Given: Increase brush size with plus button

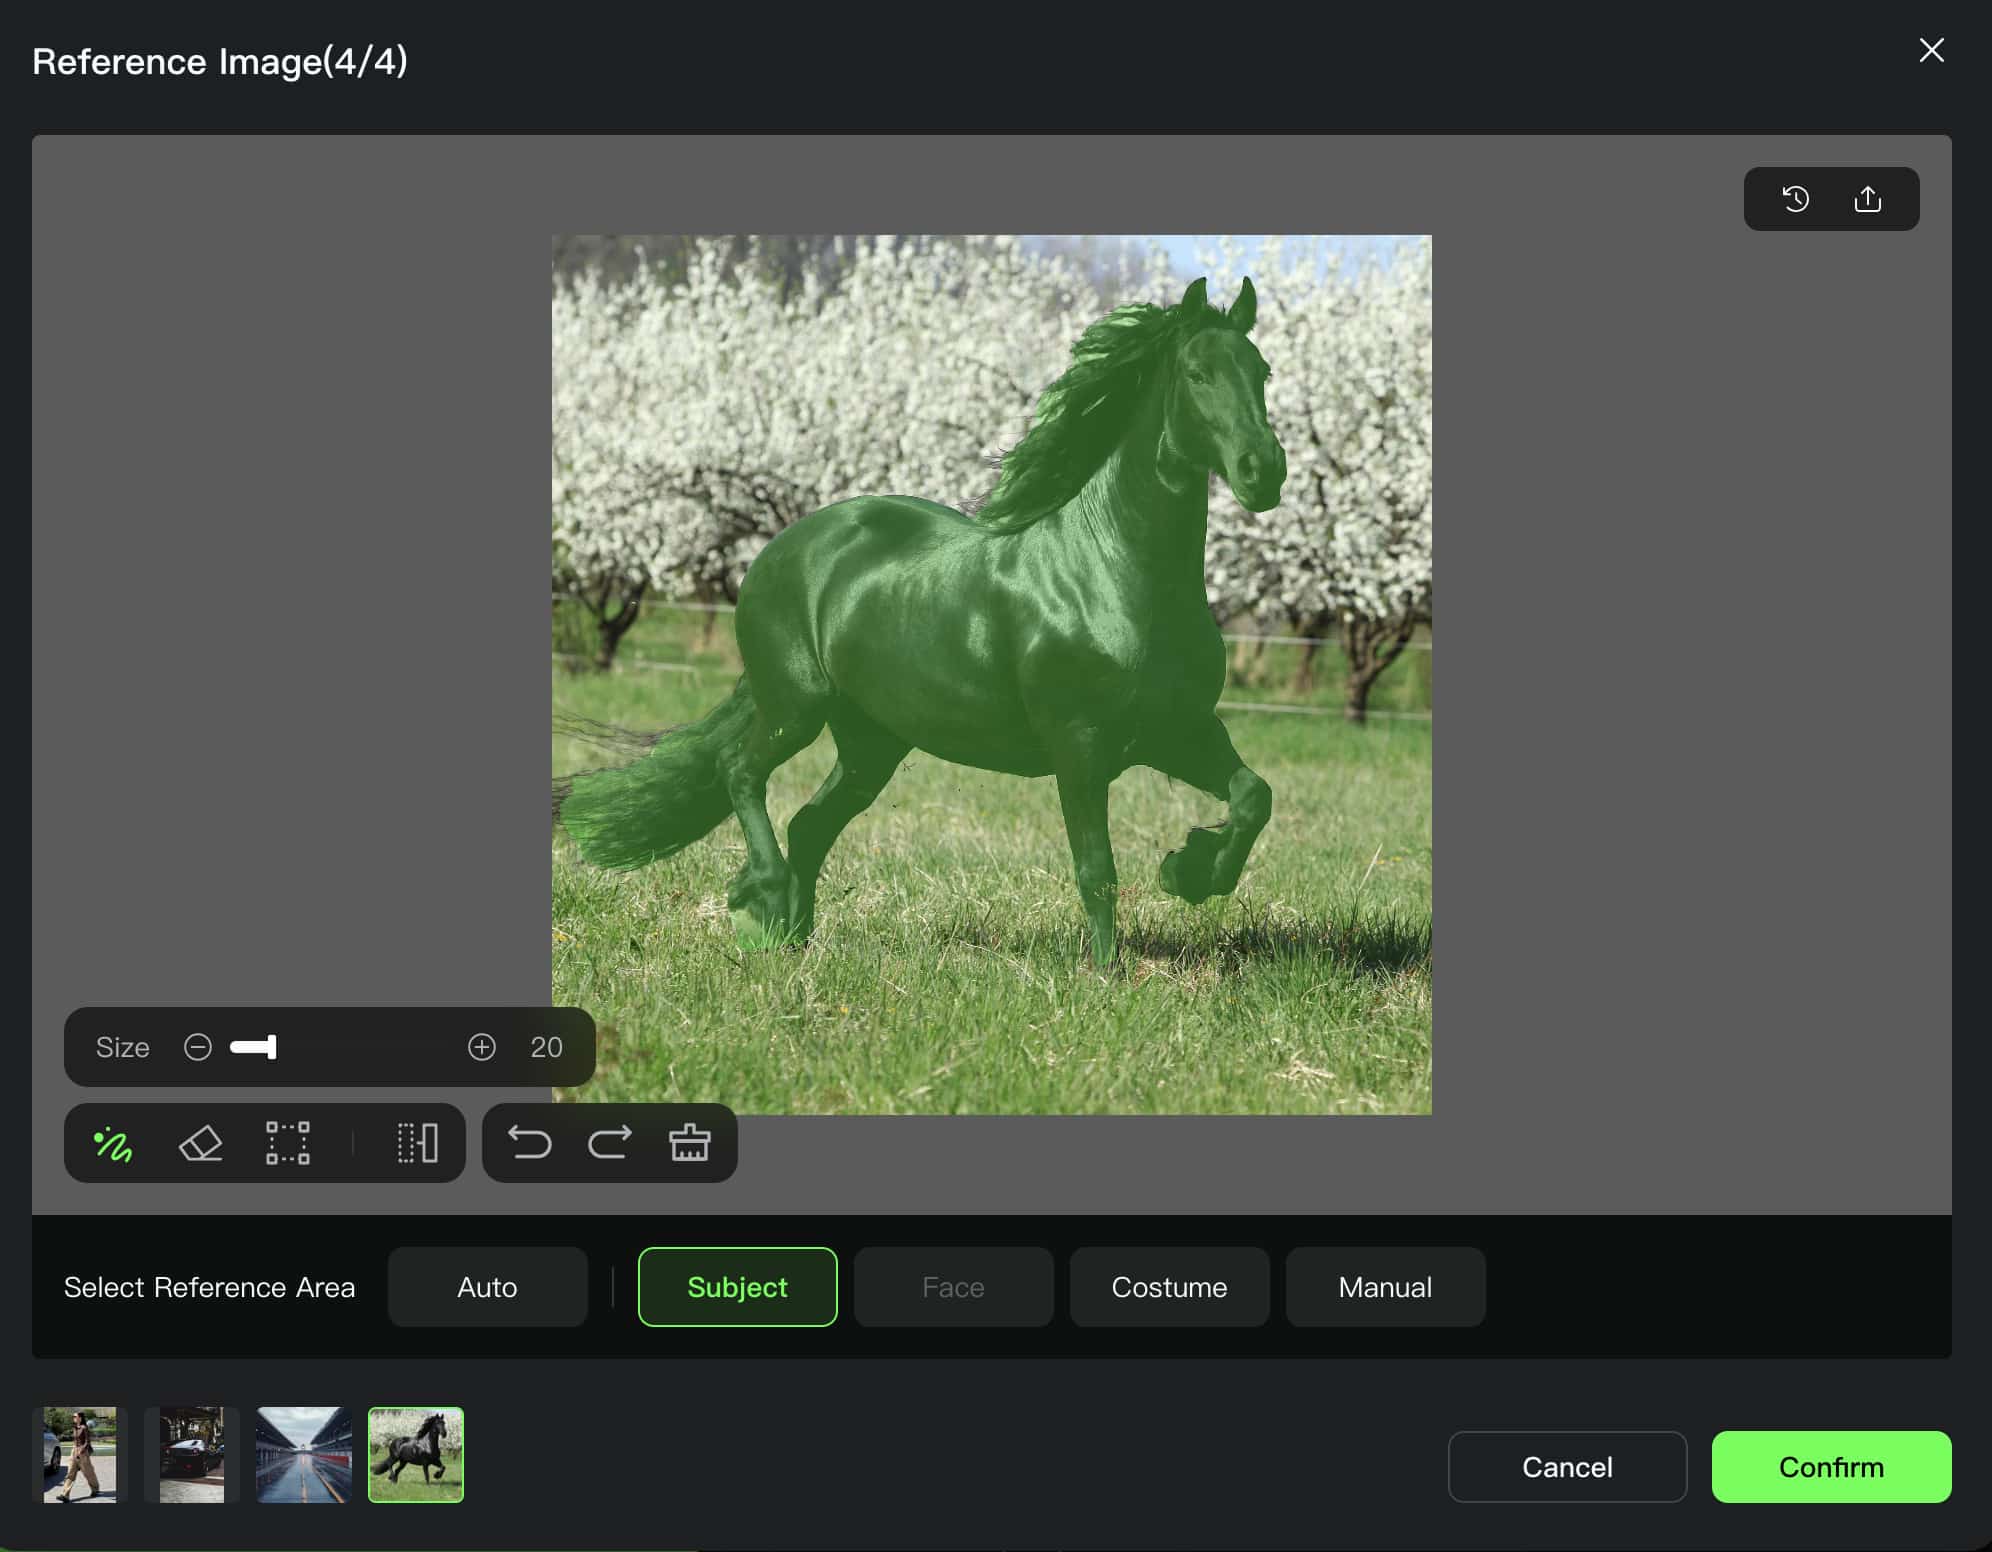Looking at the screenshot, I should click(482, 1047).
